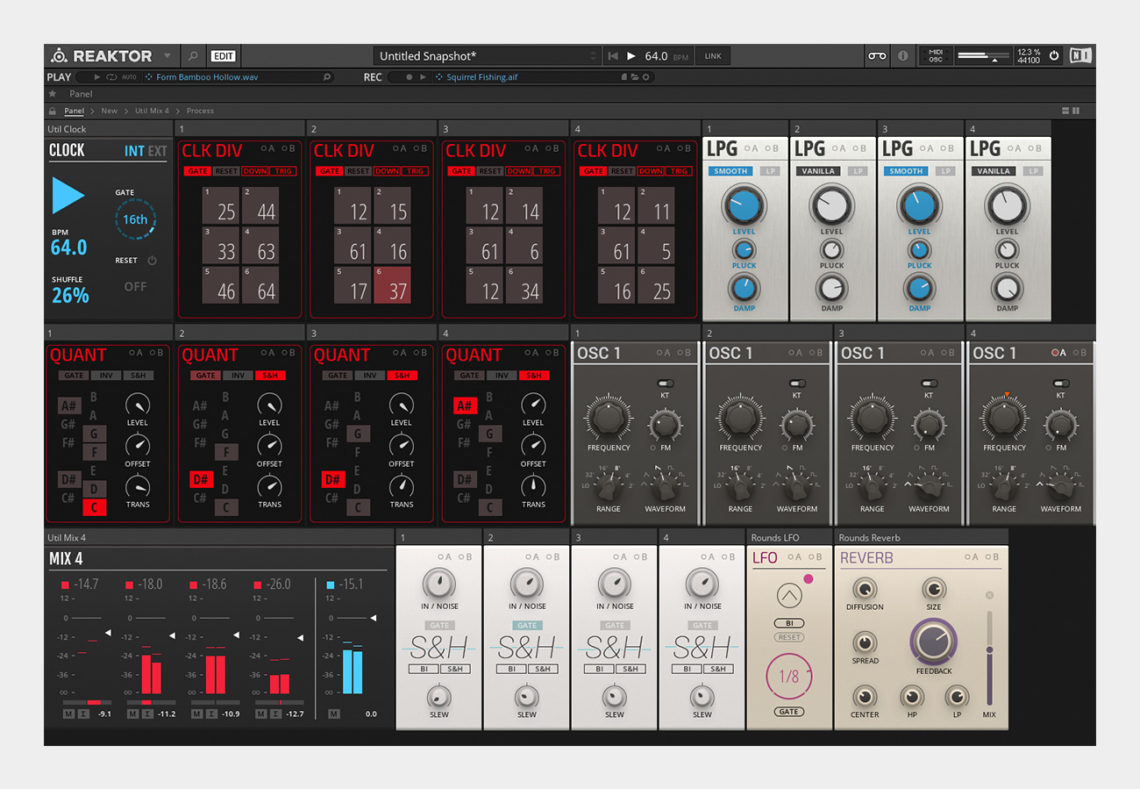Click the LINK button beside the BPM
This screenshot has width=1140, height=789.
713,56
